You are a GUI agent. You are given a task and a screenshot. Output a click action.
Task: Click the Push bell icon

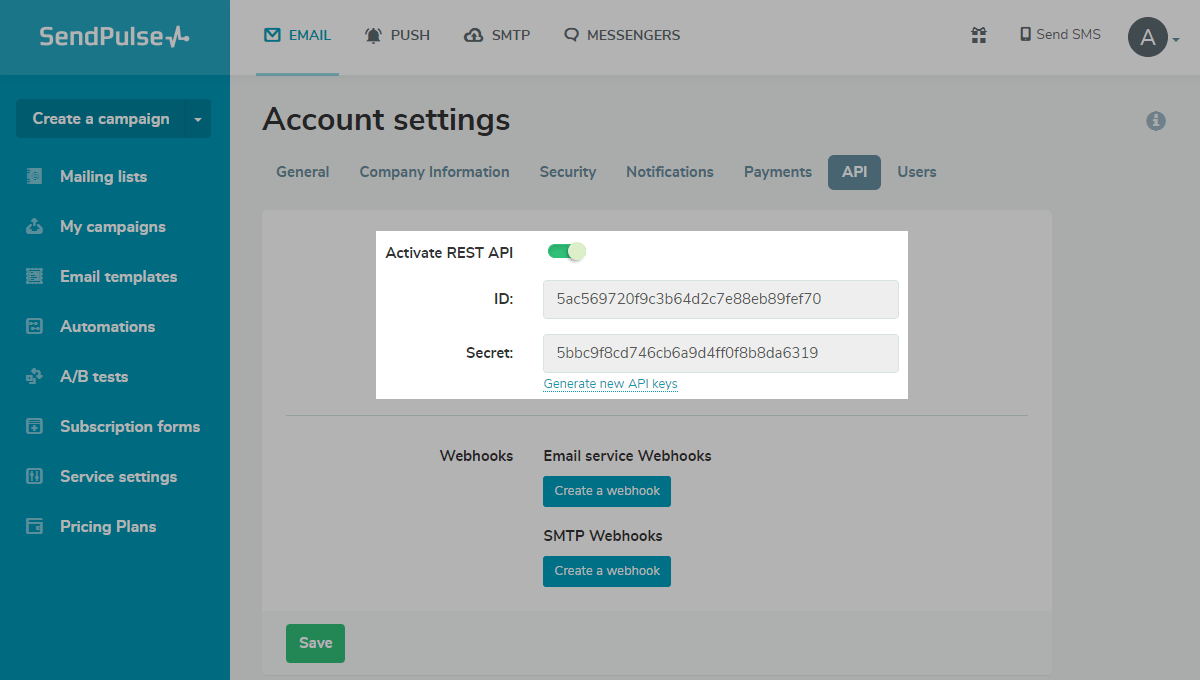(373, 35)
